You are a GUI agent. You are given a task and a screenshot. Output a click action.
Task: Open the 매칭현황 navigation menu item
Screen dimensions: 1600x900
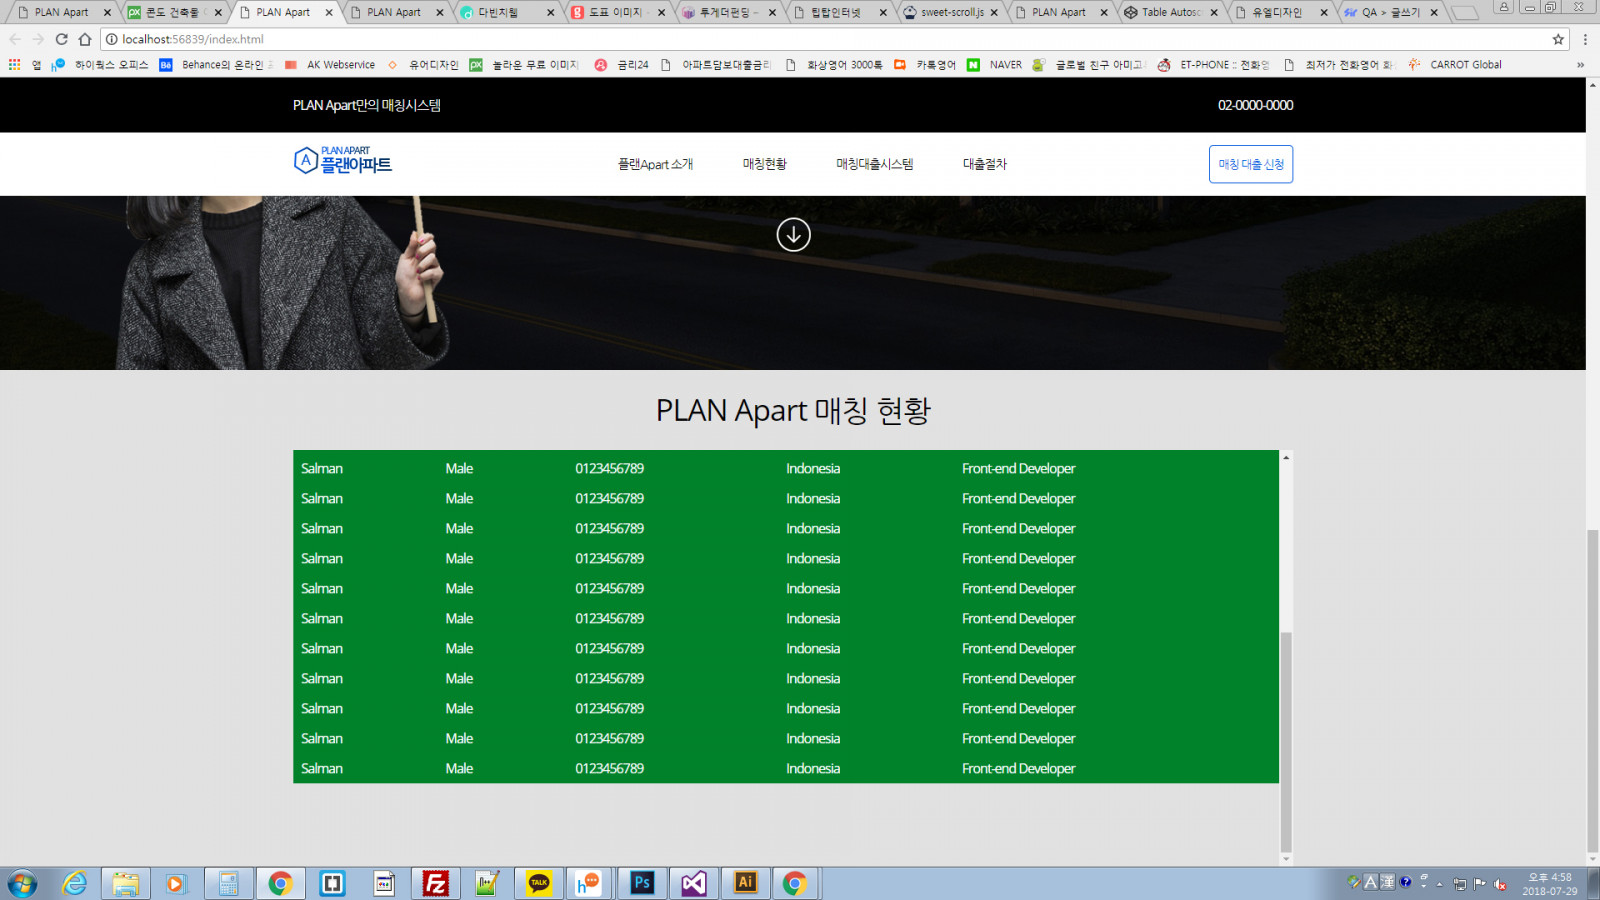764,164
